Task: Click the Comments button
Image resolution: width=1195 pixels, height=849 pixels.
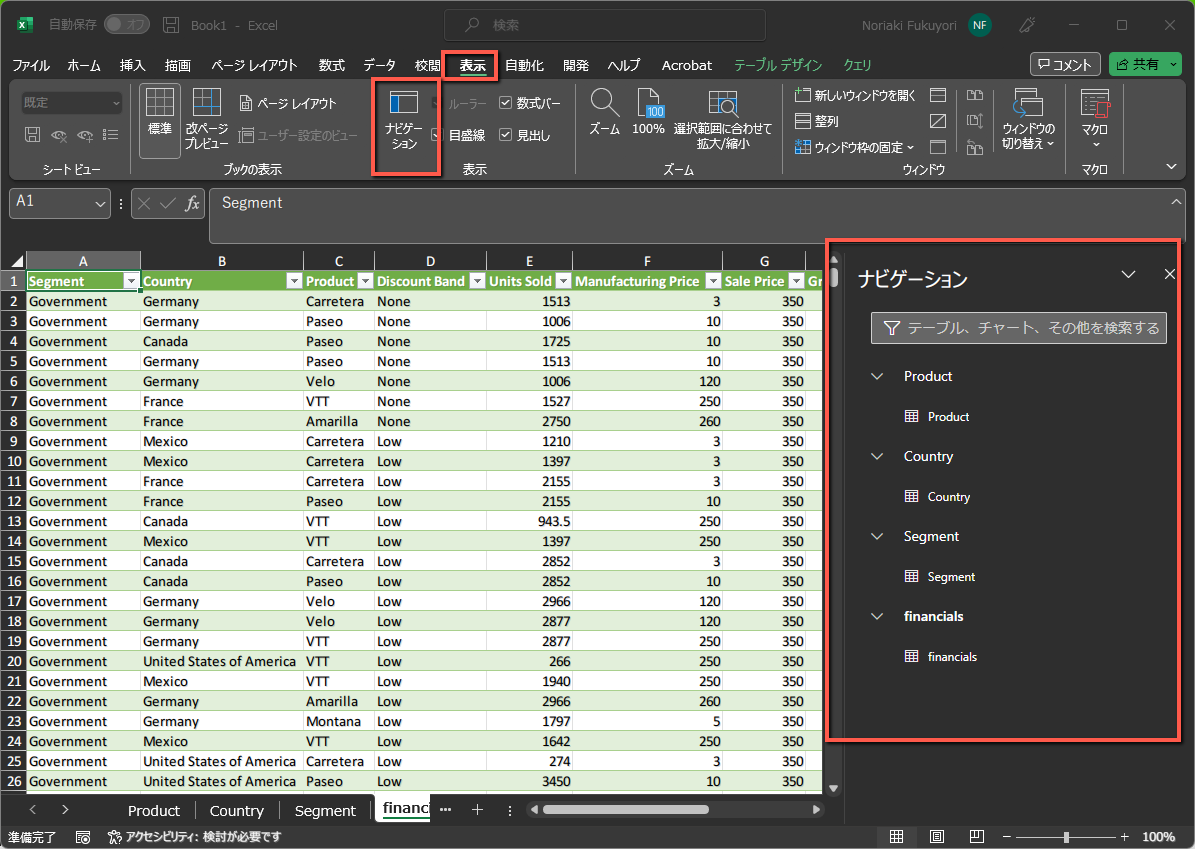Action: click(1065, 65)
